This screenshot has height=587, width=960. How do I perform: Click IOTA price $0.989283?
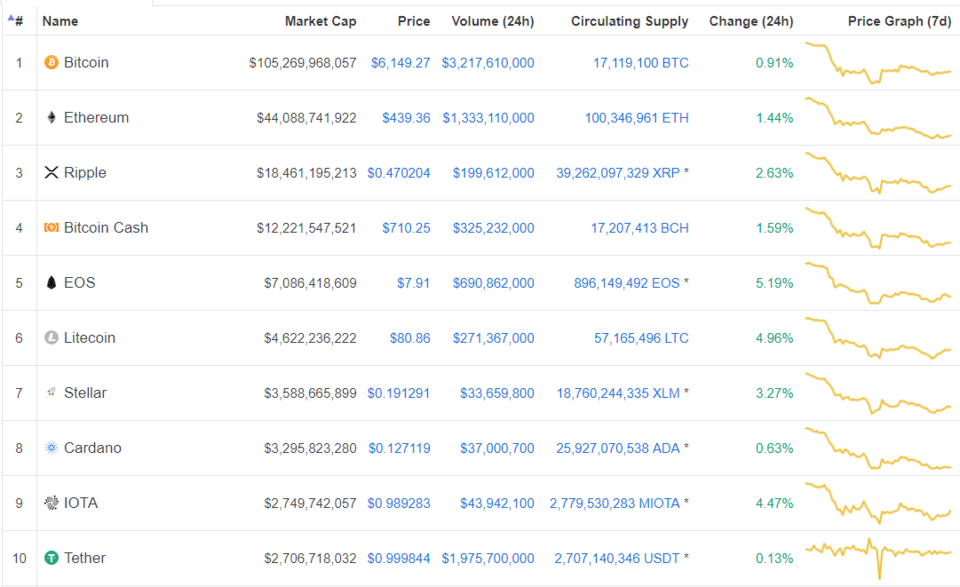coord(399,504)
